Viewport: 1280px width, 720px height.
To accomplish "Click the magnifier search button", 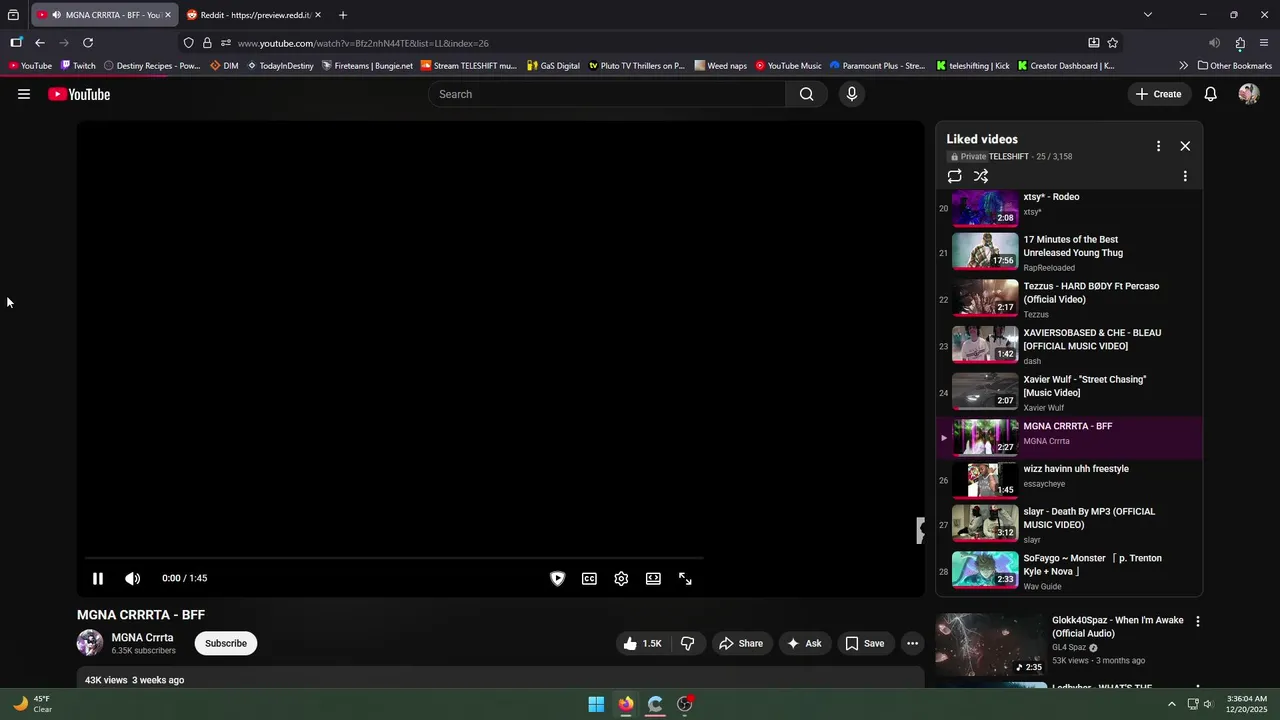I will click(806, 94).
